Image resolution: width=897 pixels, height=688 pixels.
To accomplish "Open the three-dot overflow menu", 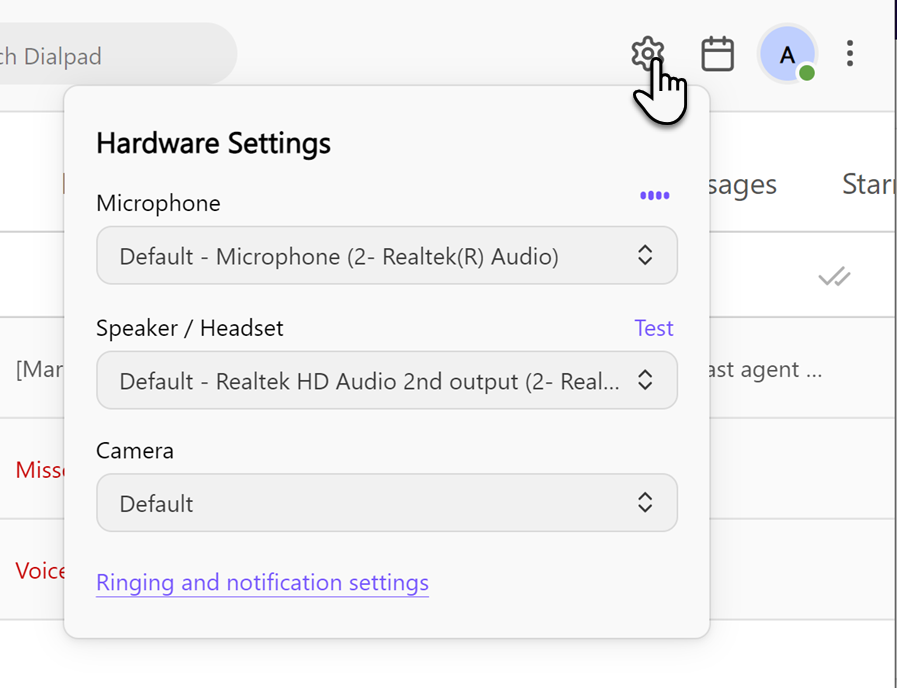I will coord(850,54).
